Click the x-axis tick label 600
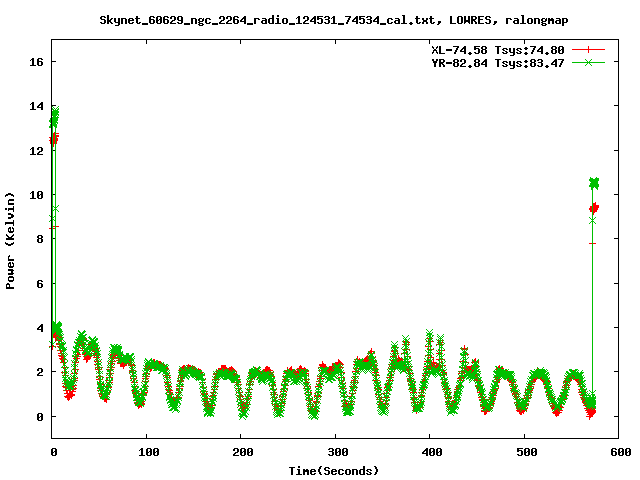640x480 pixels. click(x=621, y=452)
